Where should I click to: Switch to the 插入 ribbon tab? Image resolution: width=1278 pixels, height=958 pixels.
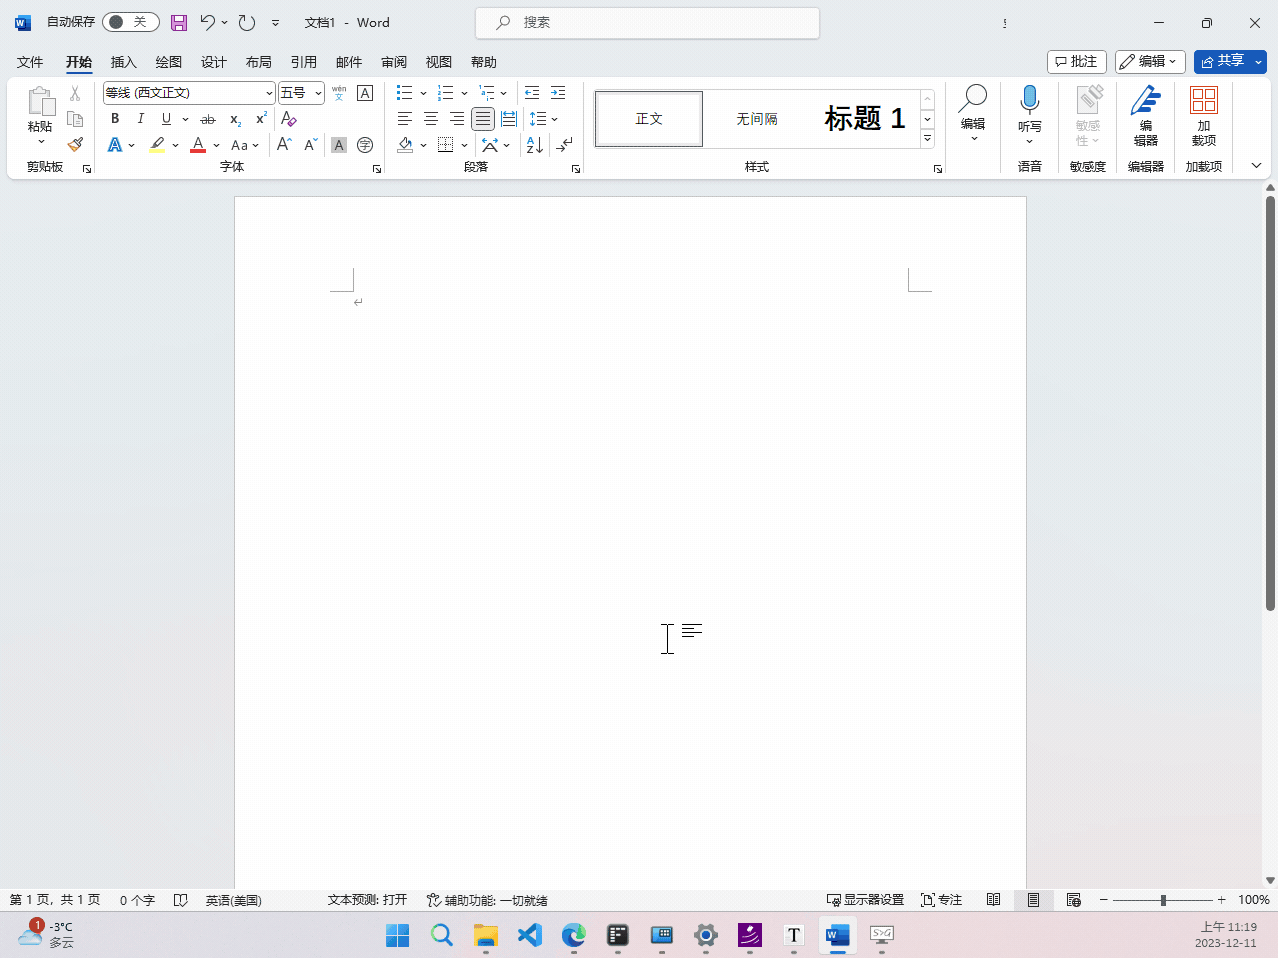click(123, 62)
